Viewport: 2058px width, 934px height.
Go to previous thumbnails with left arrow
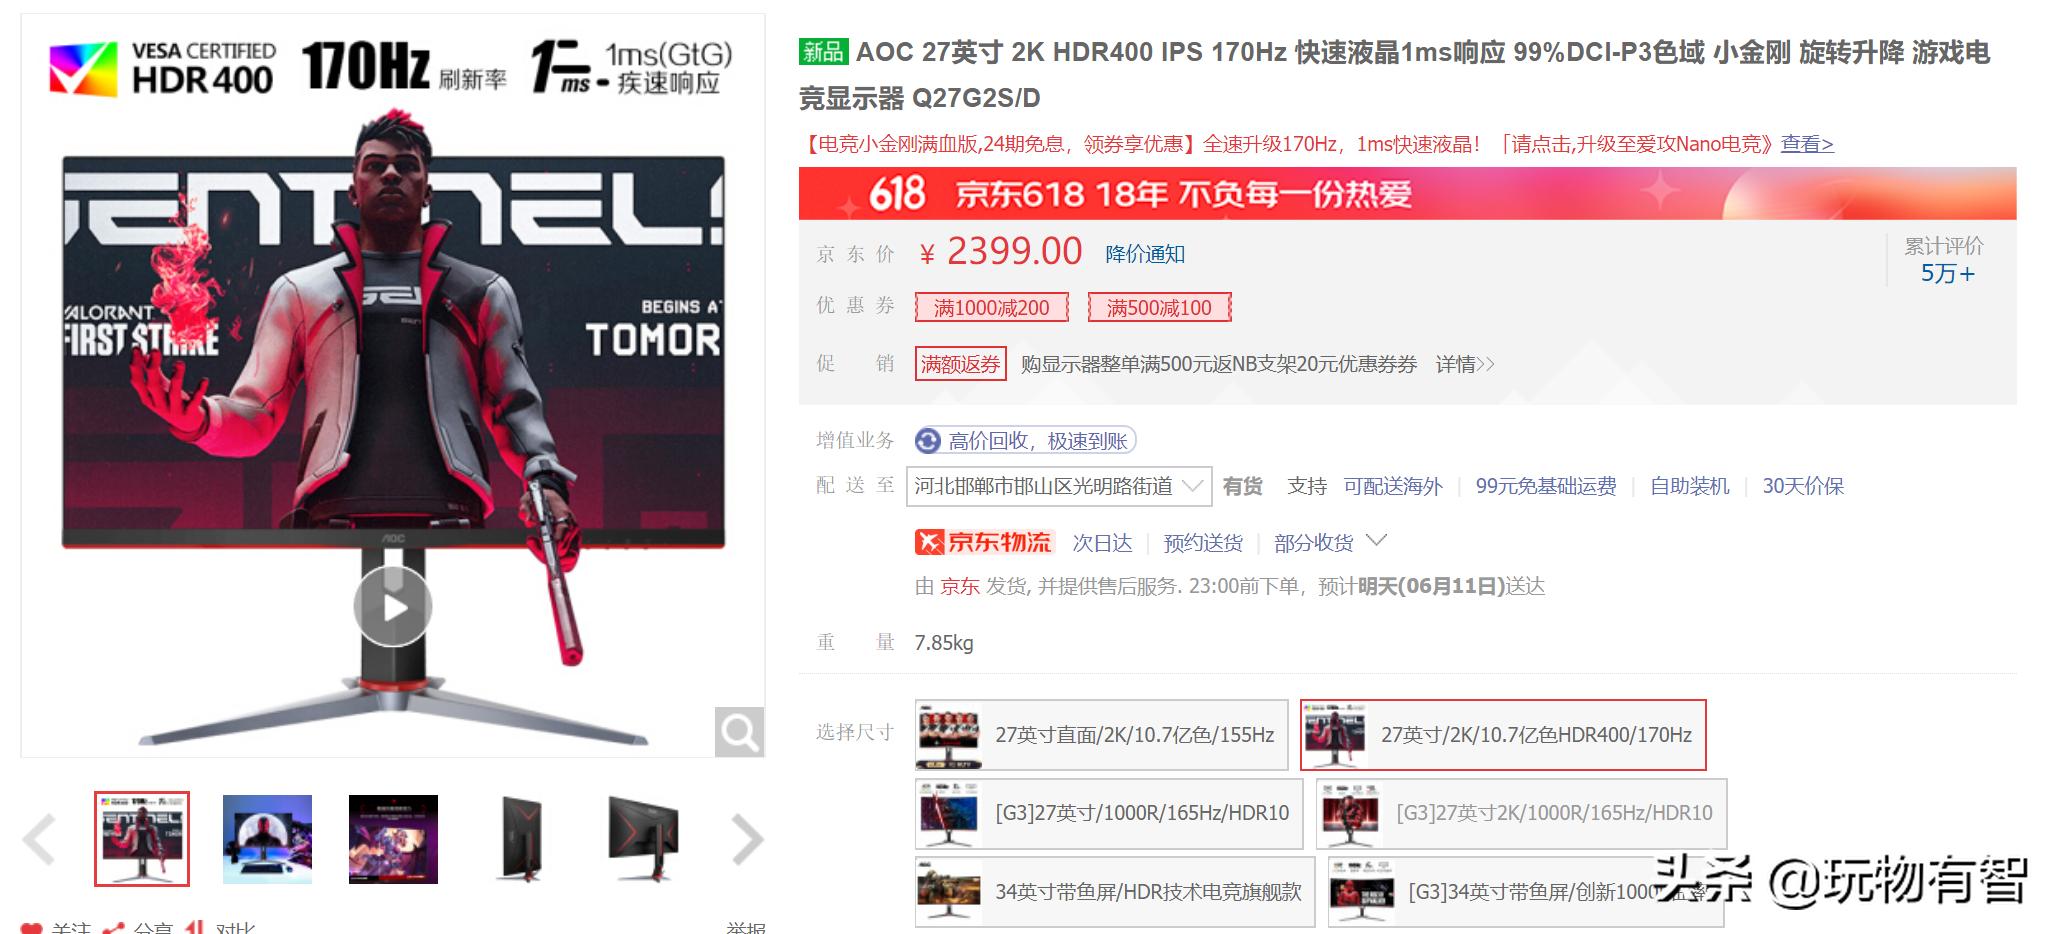[x=40, y=839]
